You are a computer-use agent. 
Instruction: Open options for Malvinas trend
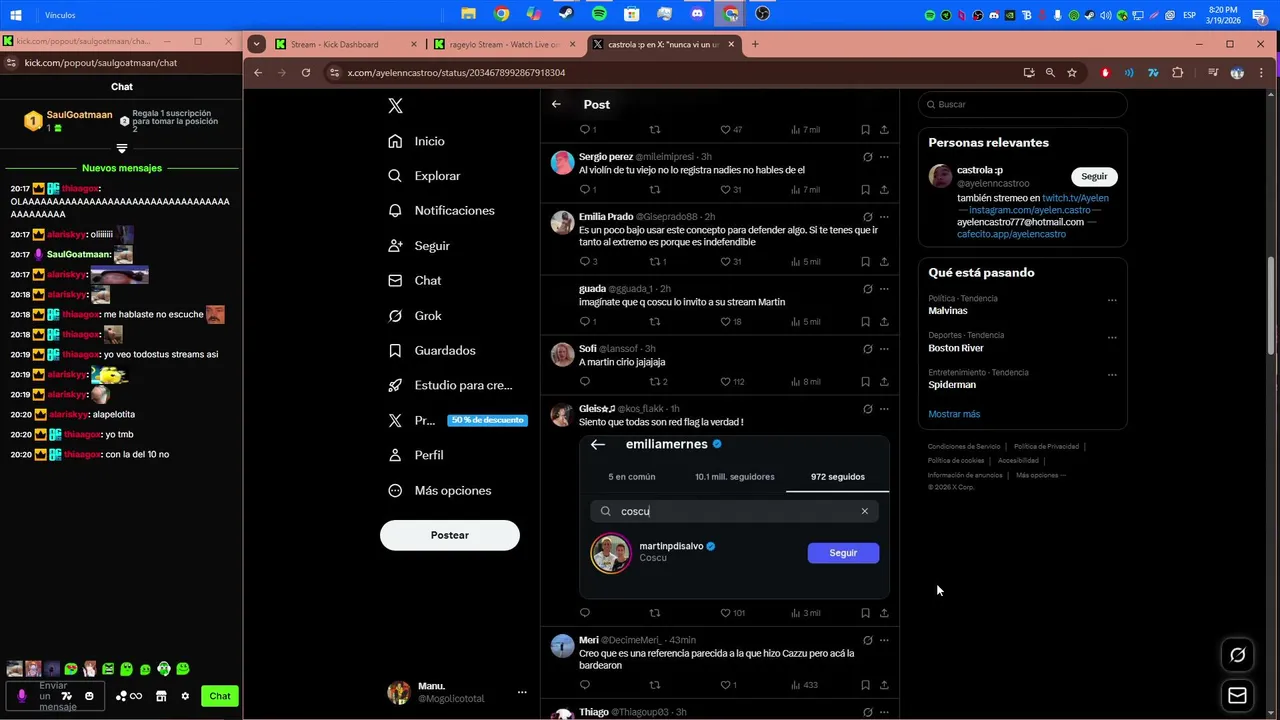[1112, 300]
